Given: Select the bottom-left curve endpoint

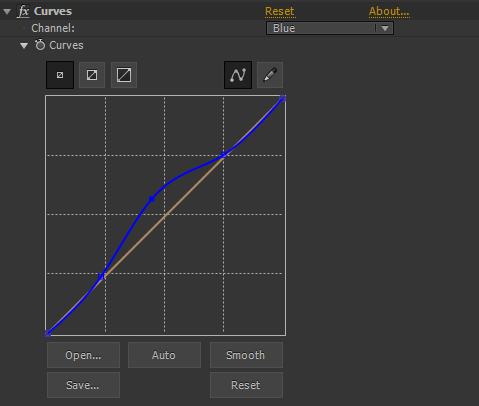Looking at the screenshot, I should point(48,333).
